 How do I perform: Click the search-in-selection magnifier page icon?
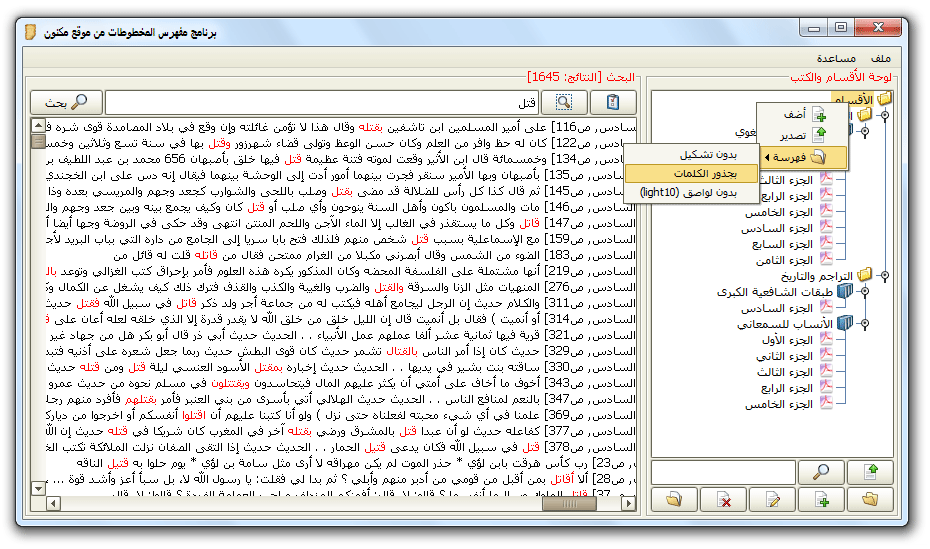click(x=564, y=103)
